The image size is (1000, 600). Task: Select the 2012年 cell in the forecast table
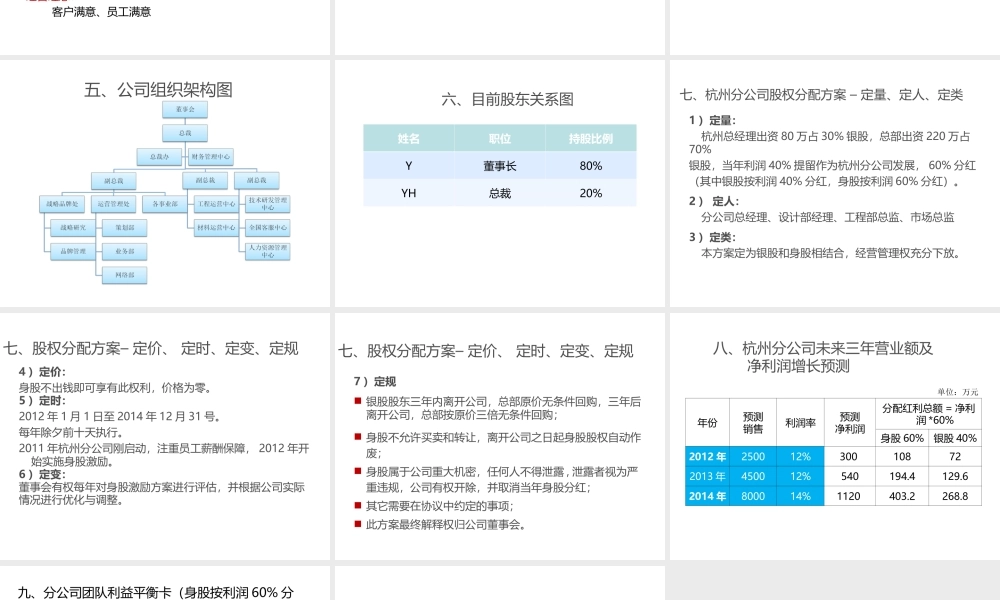(707, 457)
